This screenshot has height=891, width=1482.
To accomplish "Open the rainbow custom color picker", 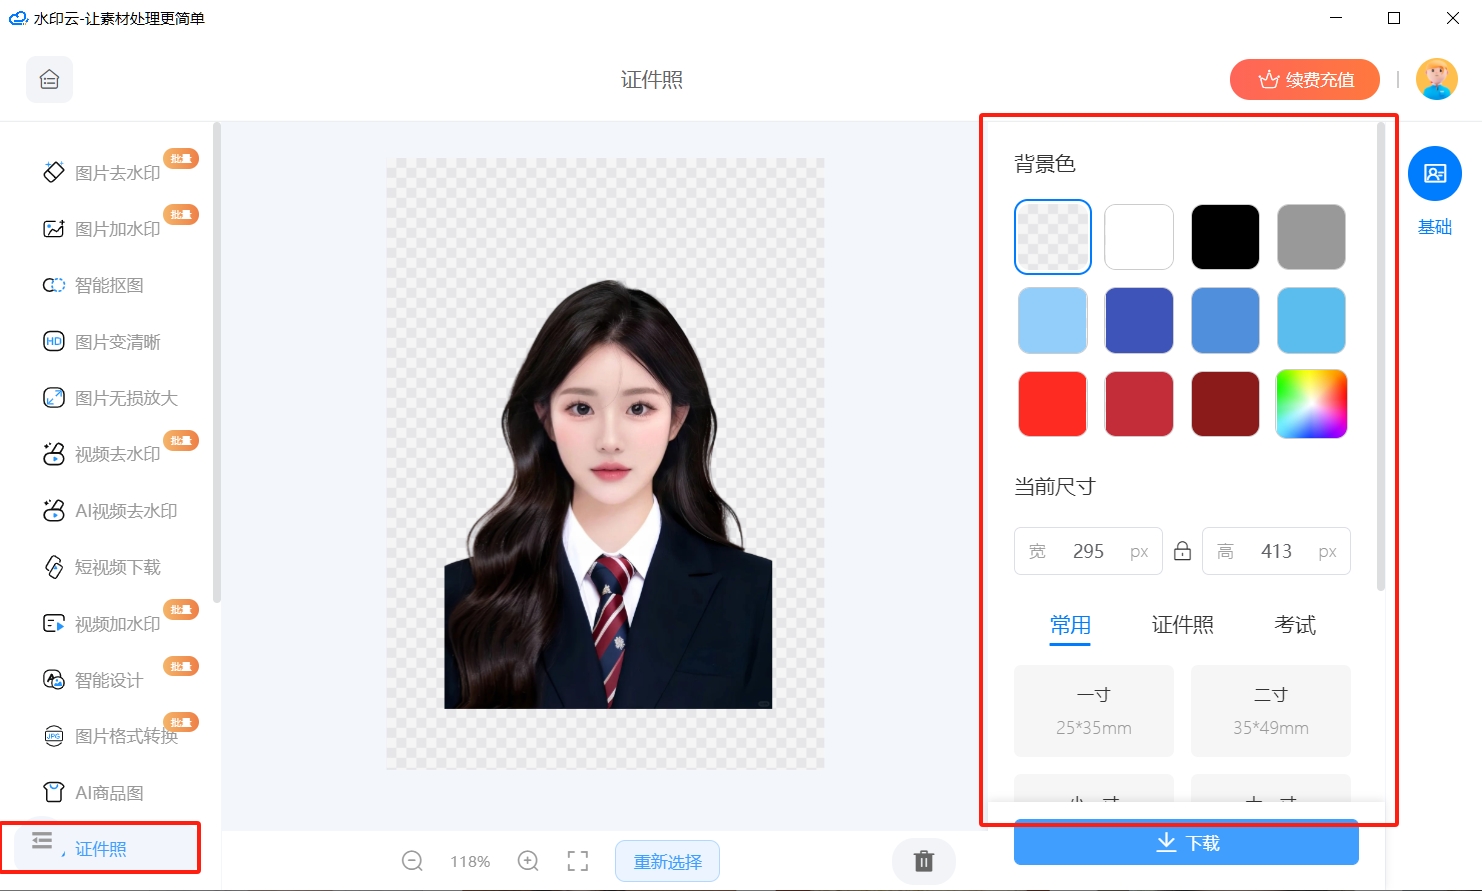I will pos(1311,404).
